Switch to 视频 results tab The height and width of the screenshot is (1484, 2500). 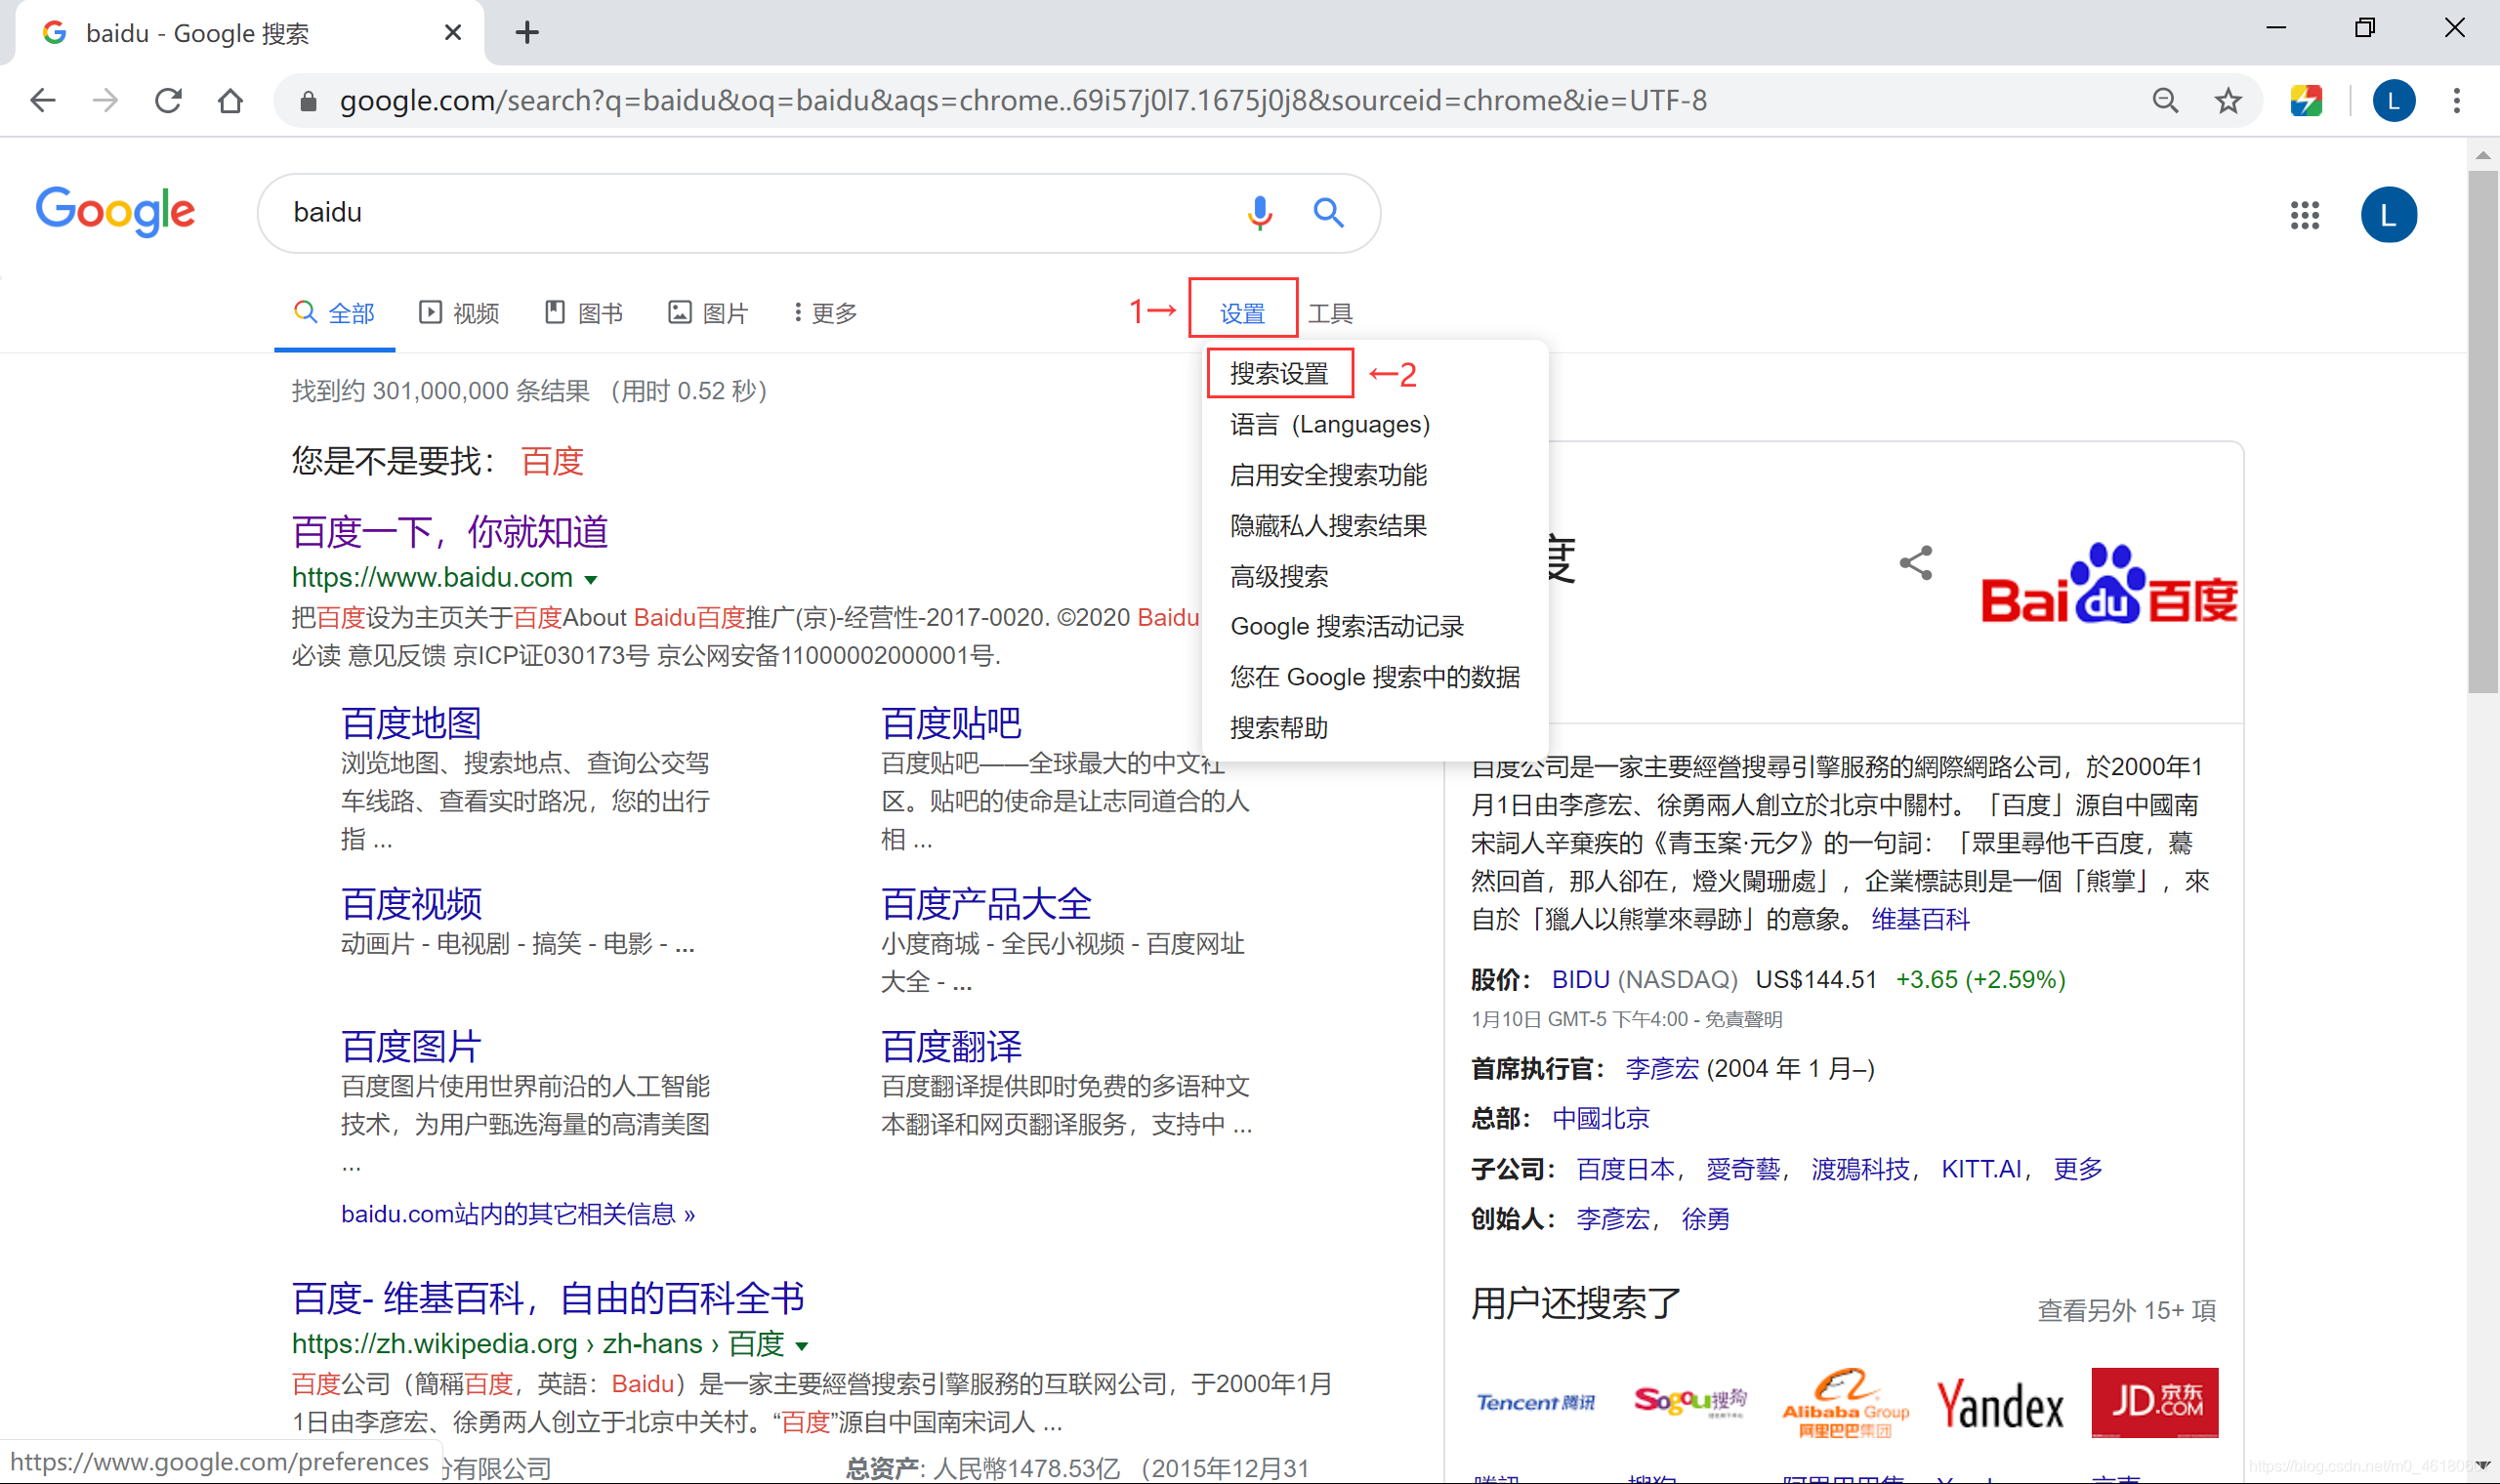coord(459,313)
